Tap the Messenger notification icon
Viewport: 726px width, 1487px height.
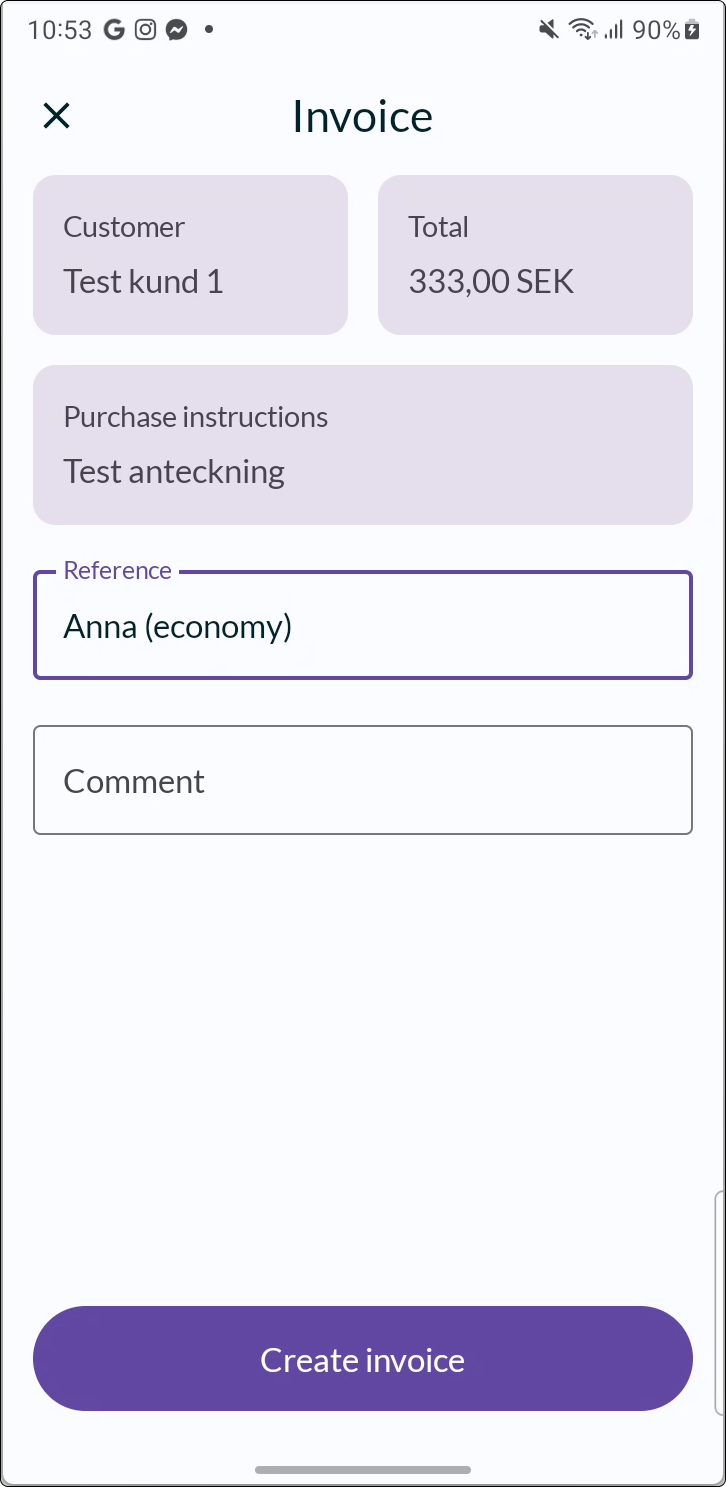(176, 30)
